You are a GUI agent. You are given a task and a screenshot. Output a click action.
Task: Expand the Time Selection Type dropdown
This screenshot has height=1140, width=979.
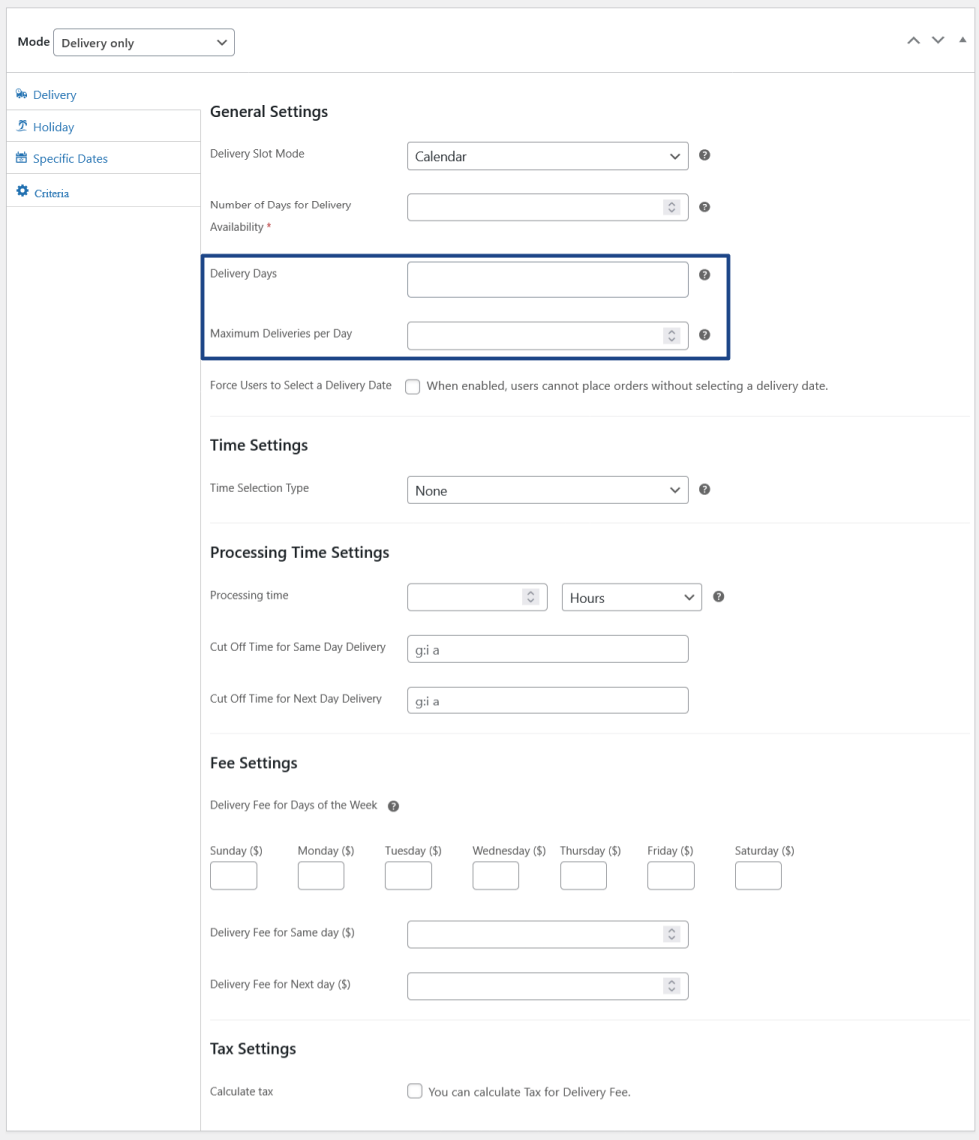[547, 490]
